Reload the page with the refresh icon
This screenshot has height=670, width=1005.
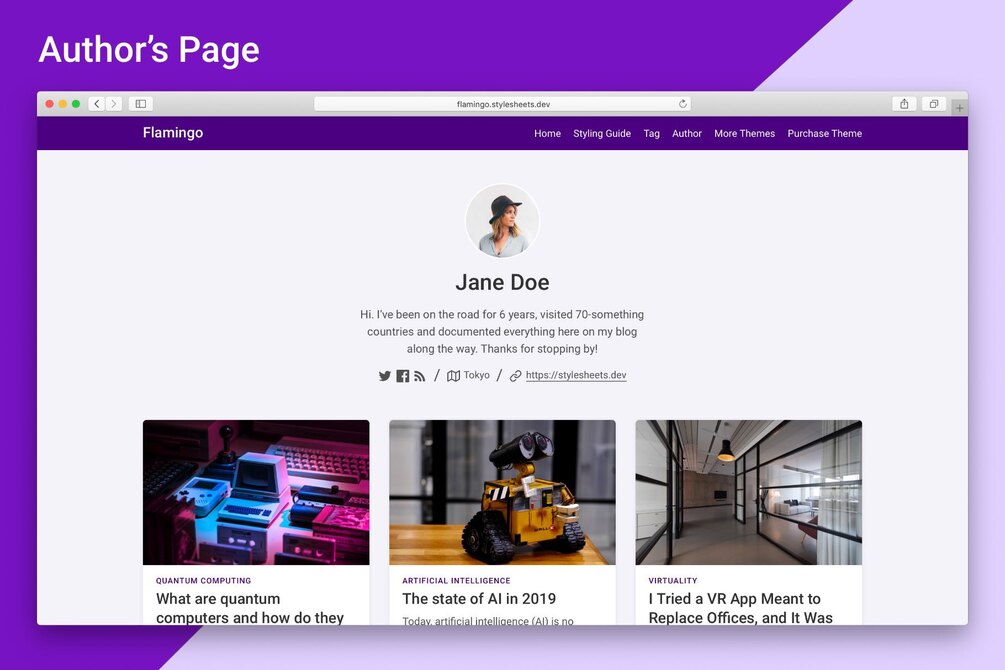tap(683, 104)
